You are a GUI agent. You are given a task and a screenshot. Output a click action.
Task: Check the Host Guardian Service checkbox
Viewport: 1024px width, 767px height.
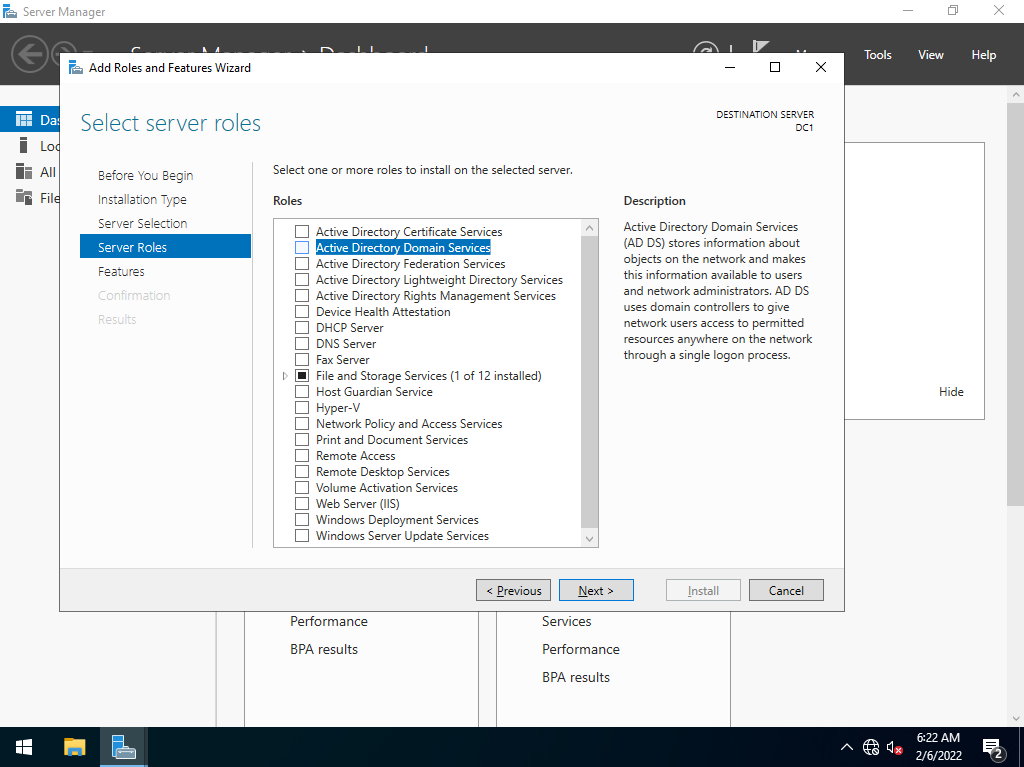[302, 391]
